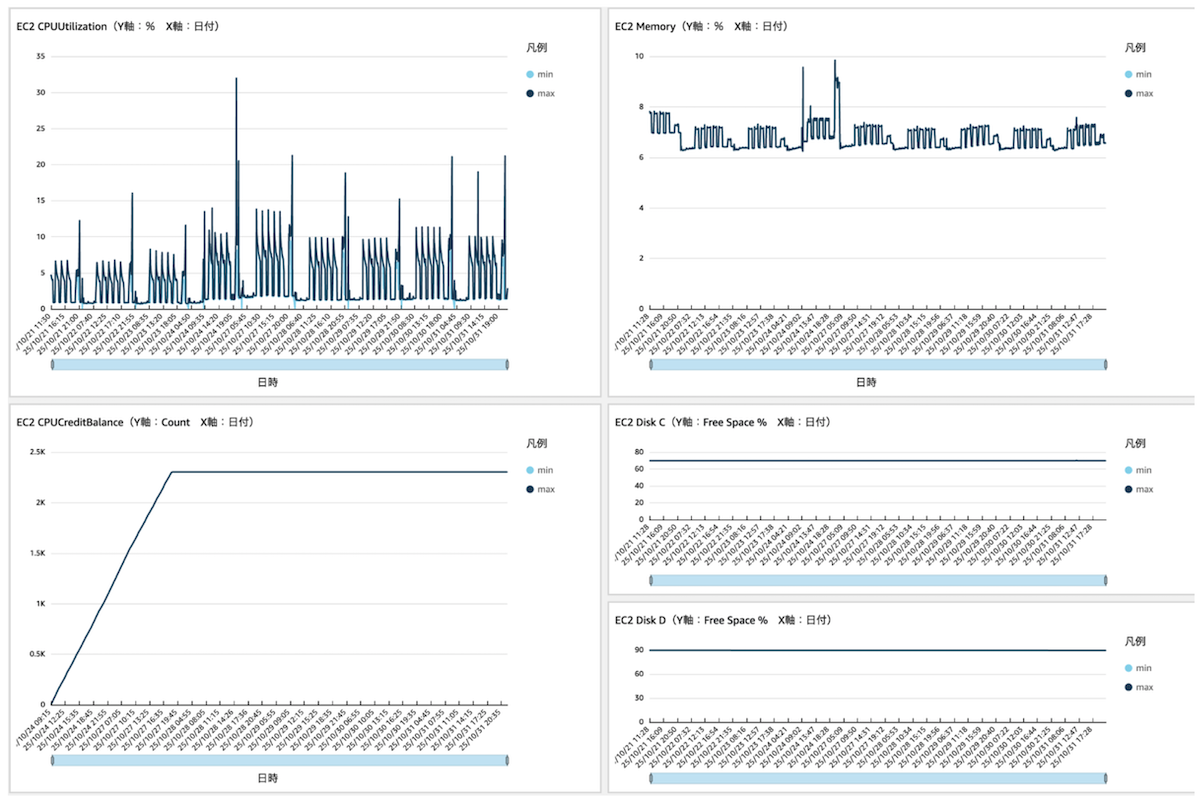Click the max legend dot in EC2 Disk D
This screenshot has width=1200, height=803.
click(1128, 687)
